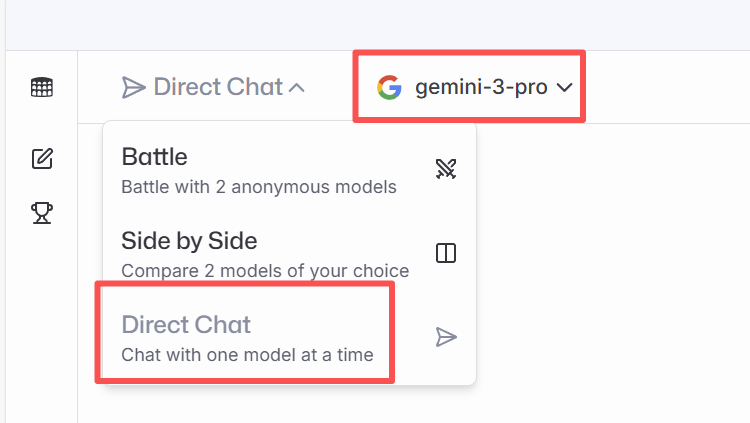Click the grid table icon in sidebar
The image size is (750, 423).
(x=42, y=87)
